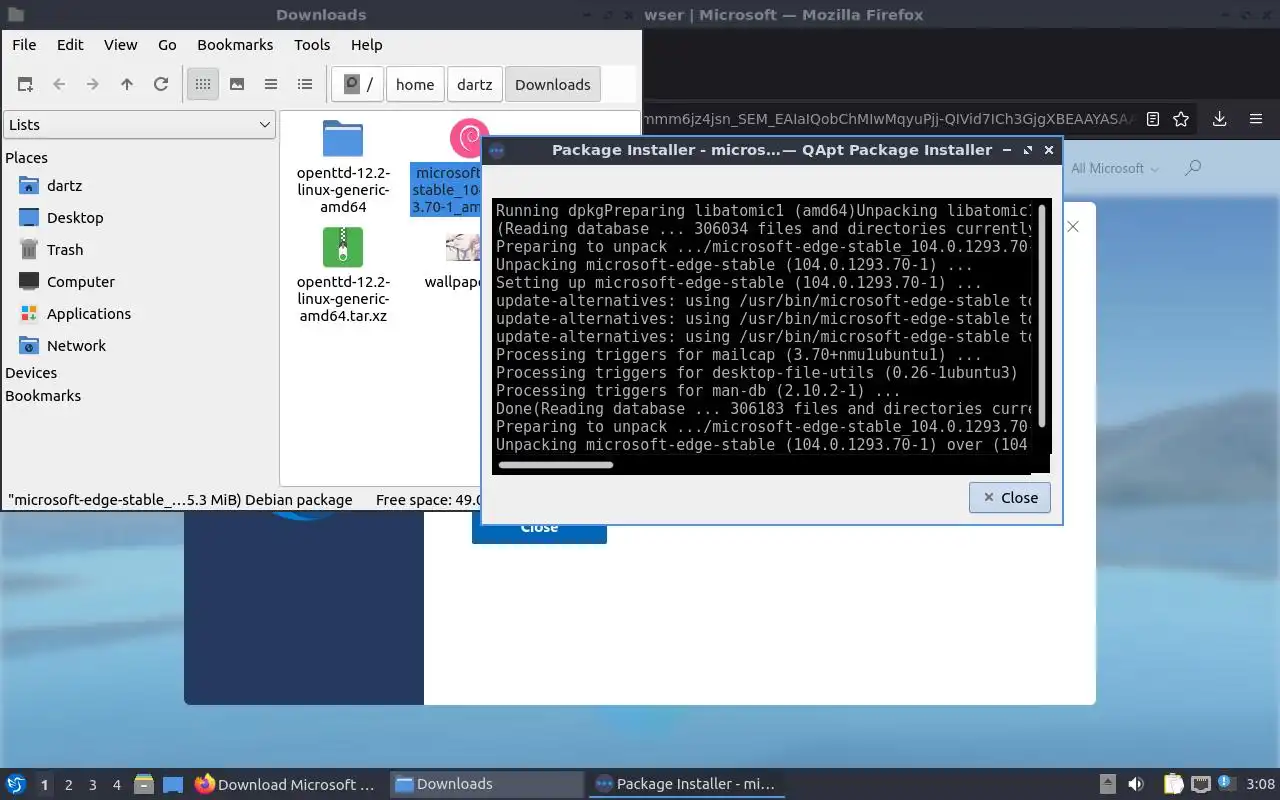The height and width of the screenshot is (800, 1280).
Task: Click the show desktop panel icon
Action: click(173, 785)
